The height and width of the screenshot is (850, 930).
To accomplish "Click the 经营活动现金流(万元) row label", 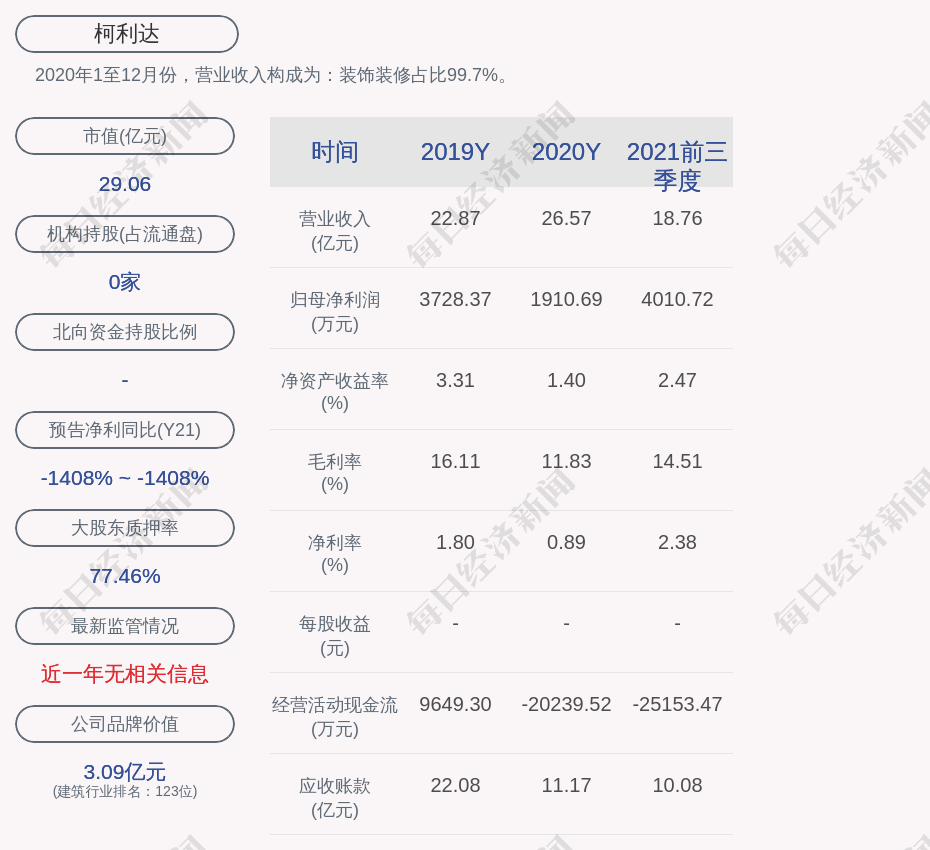I will click(335, 716).
